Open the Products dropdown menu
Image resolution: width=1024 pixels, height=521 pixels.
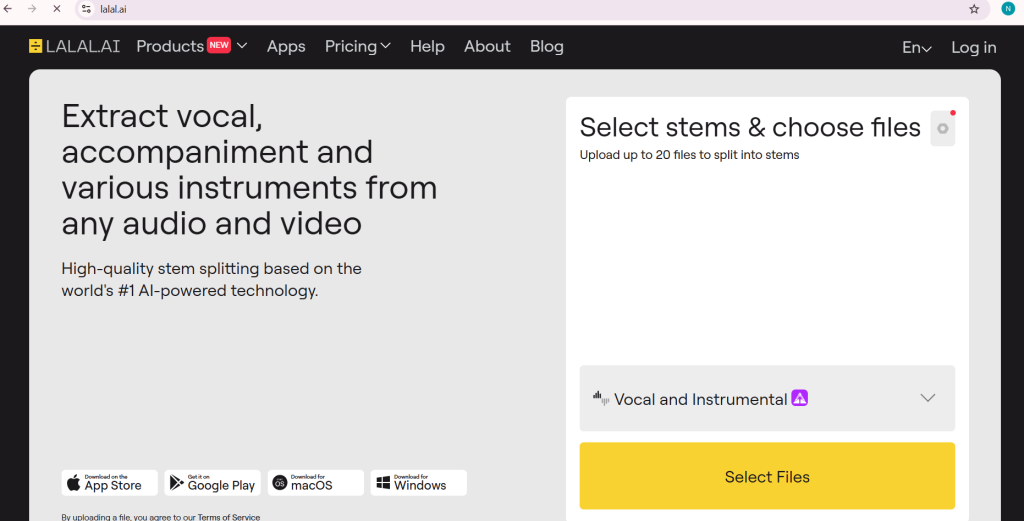pos(191,46)
